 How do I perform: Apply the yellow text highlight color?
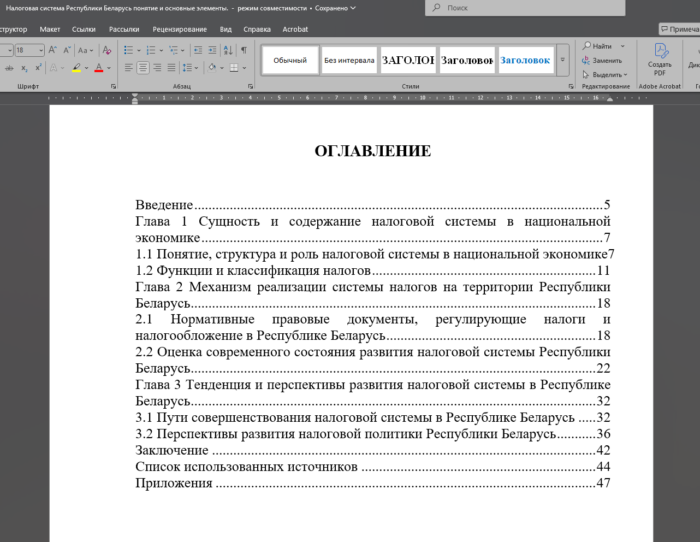77,68
